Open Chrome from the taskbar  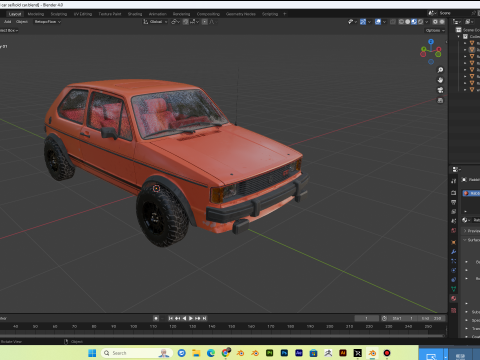tap(226, 353)
